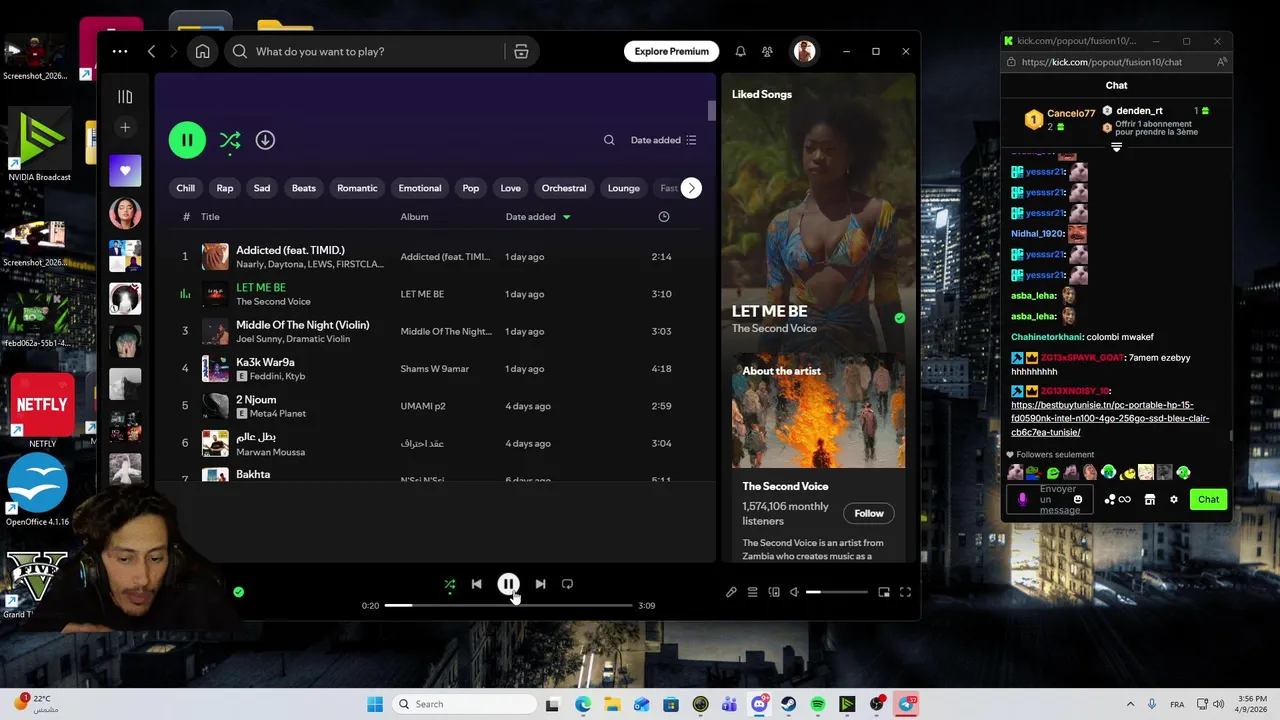This screenshot has height=720, width=1280.
Task: Toggle repeat mode
Action: point(567,584)
